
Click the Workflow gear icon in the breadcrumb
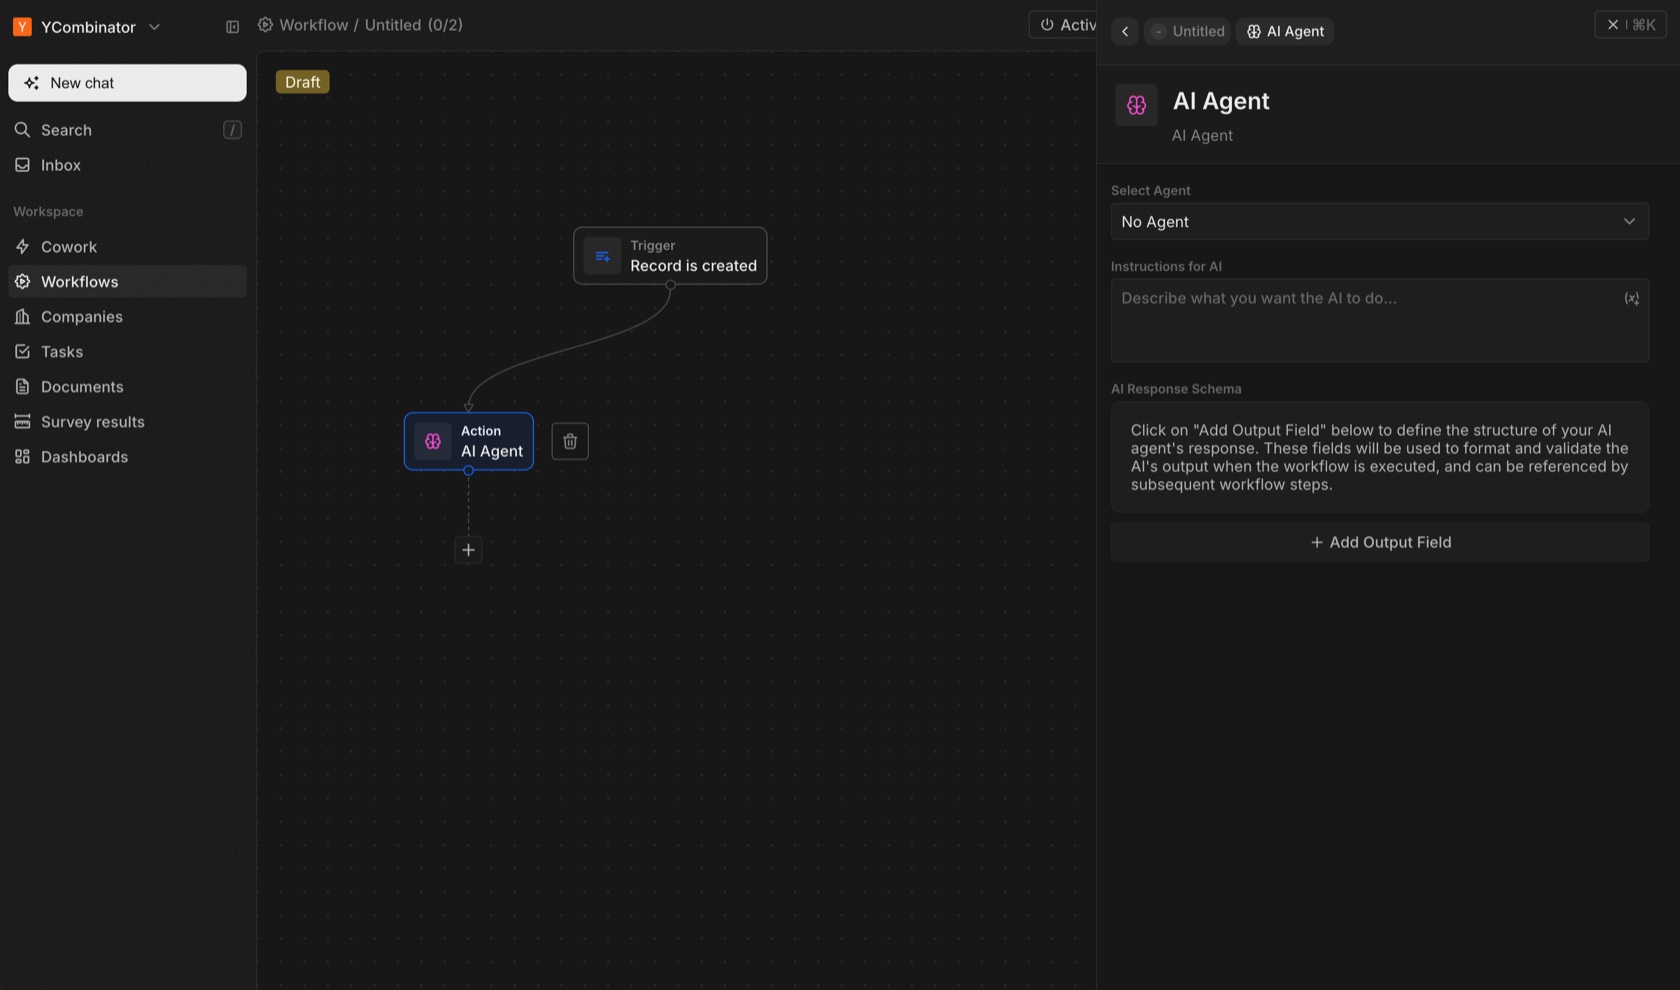click(x=265, y=25)
